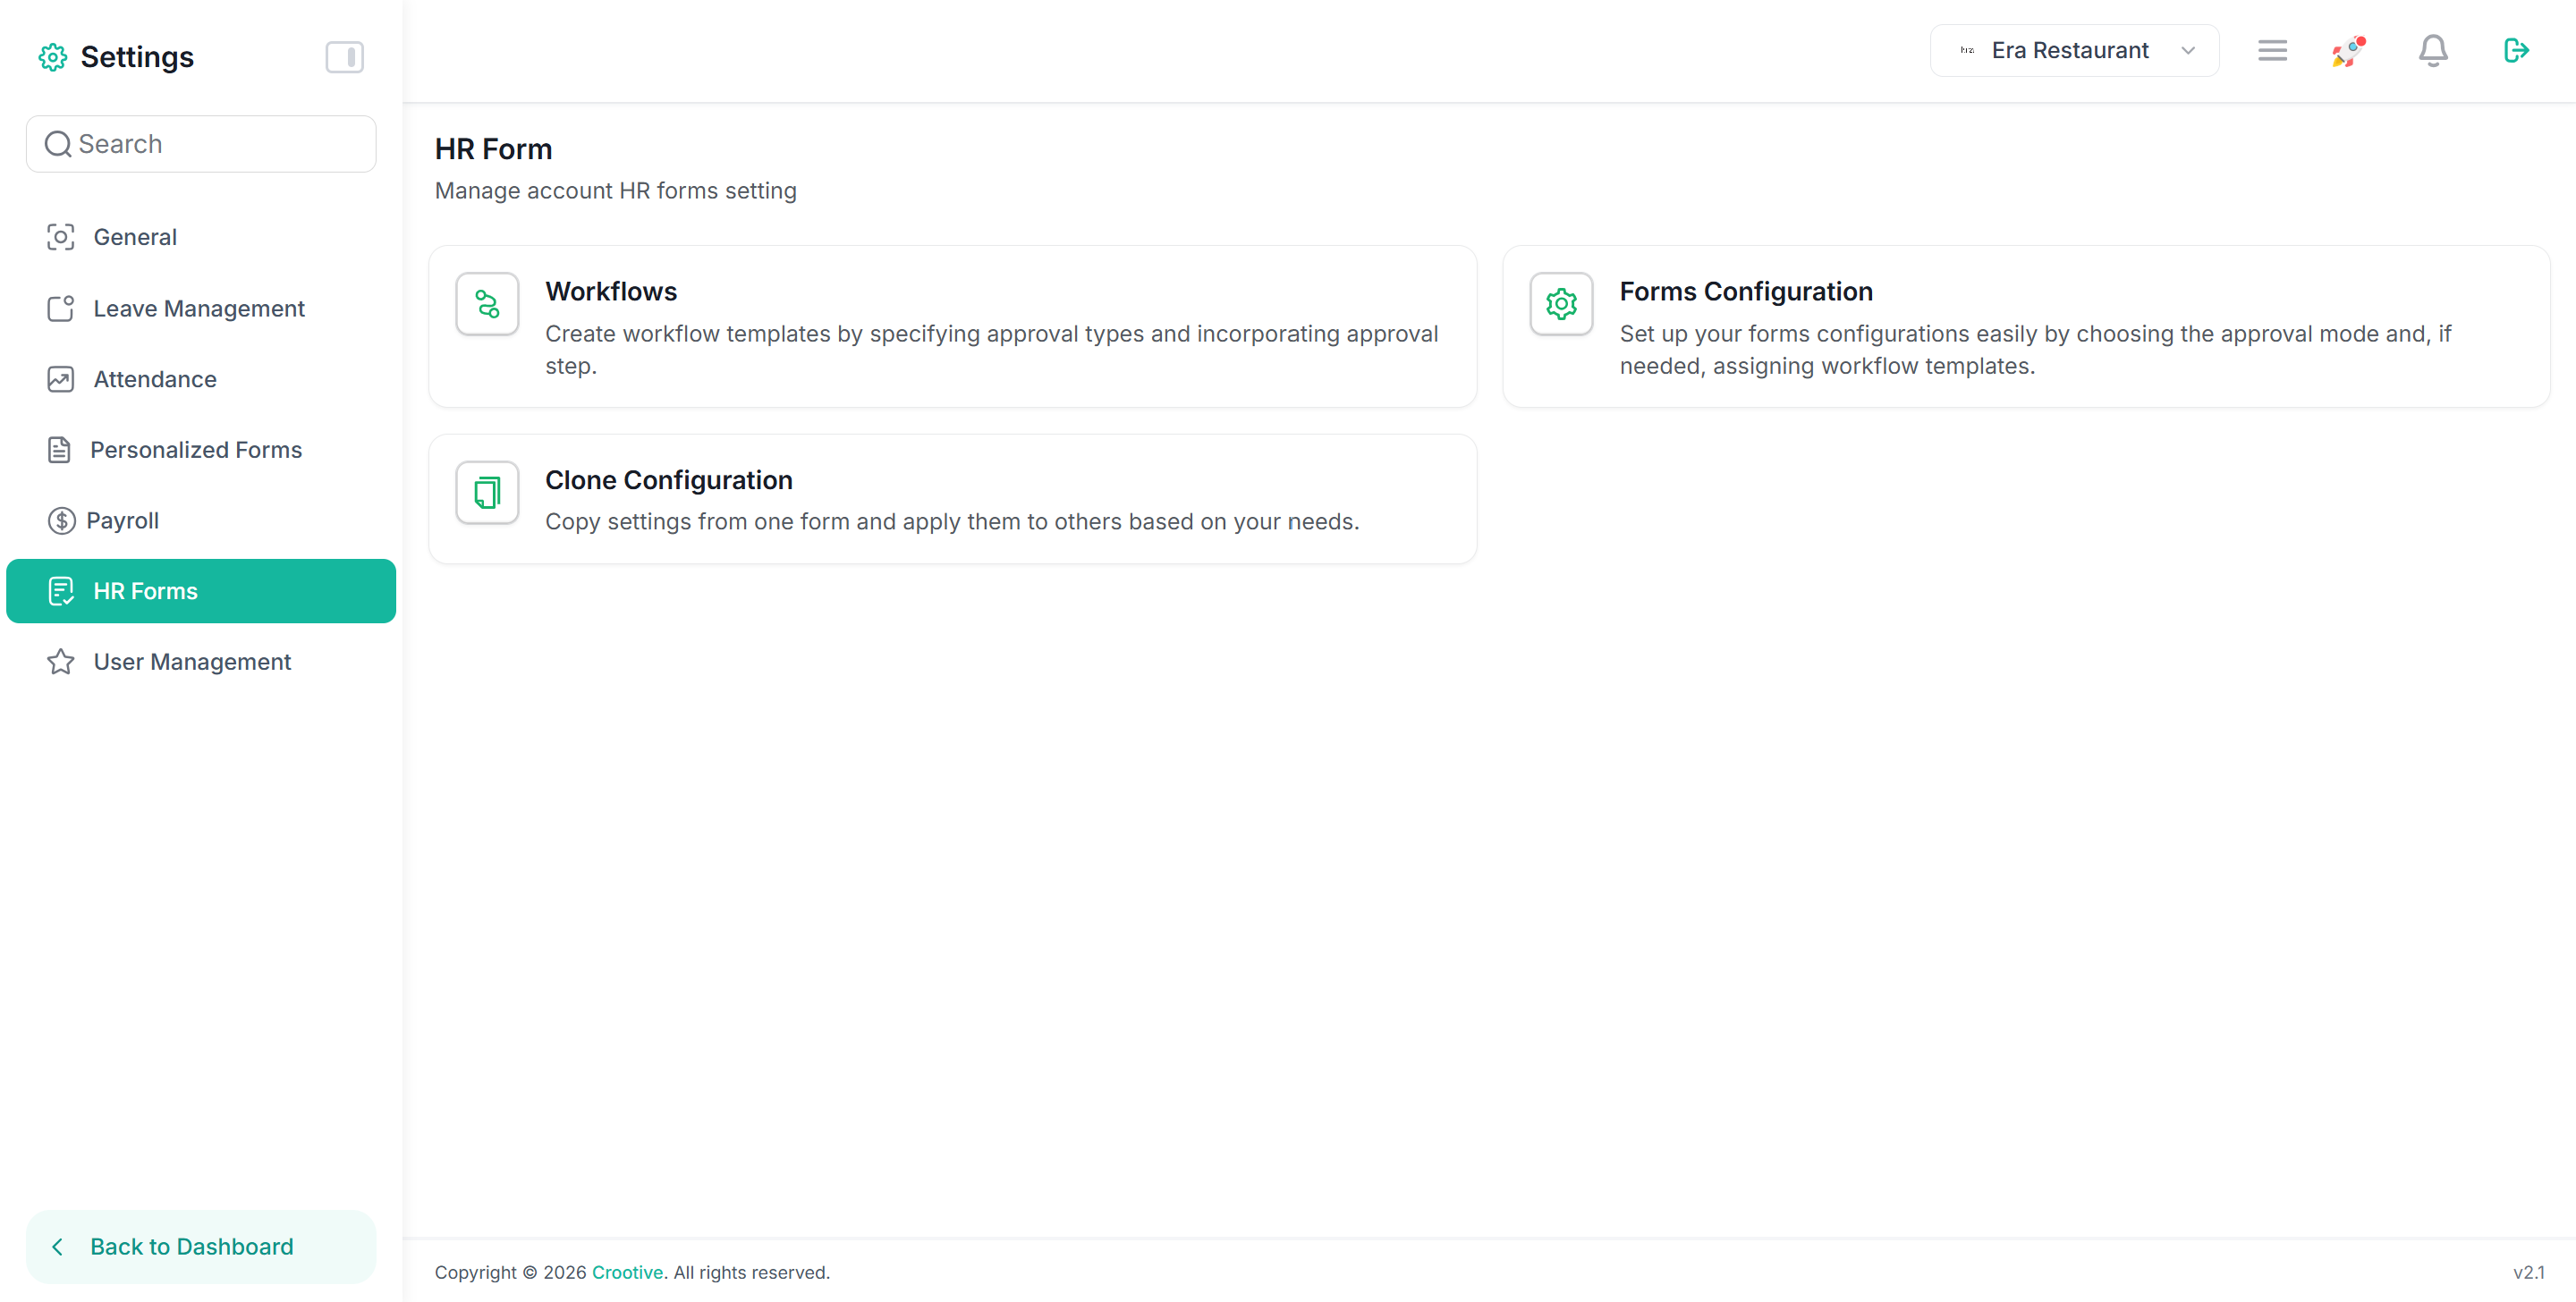Open notifications bell
2576x1302 pixels.
[2433, 50]
